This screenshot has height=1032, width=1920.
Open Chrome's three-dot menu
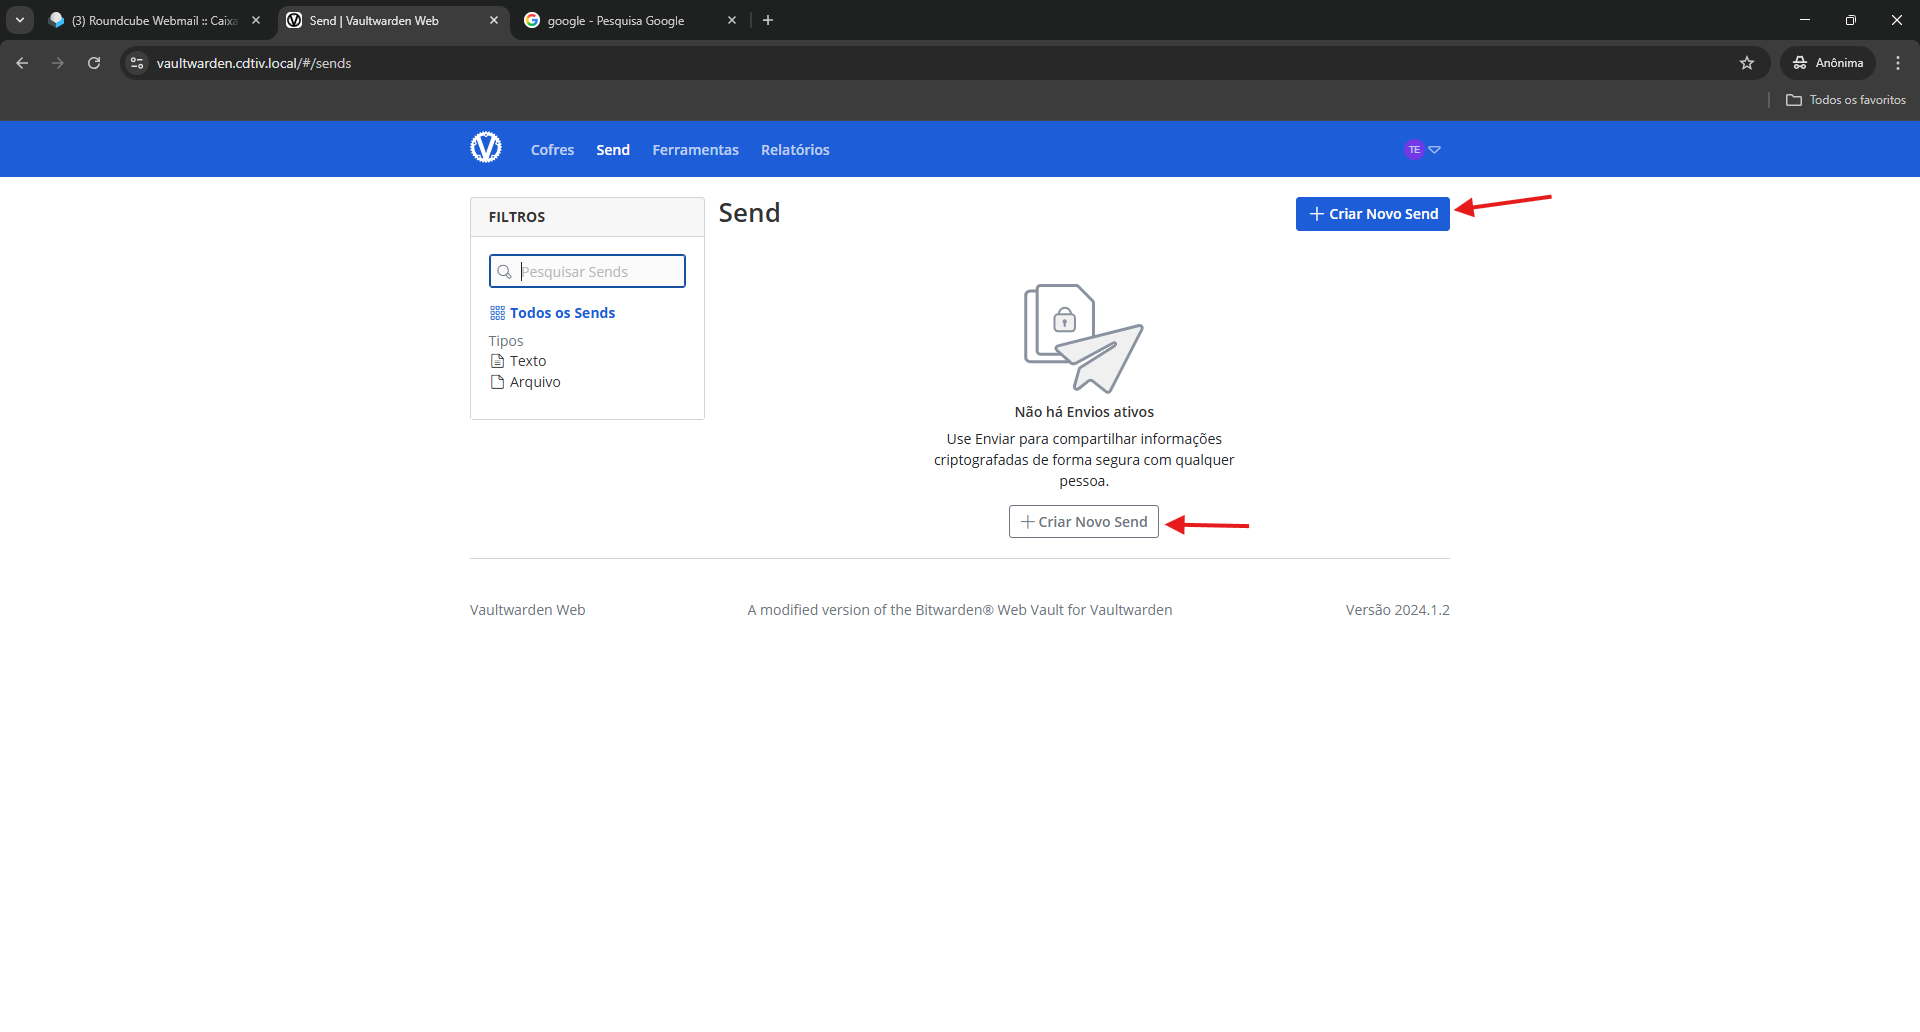1898,63
